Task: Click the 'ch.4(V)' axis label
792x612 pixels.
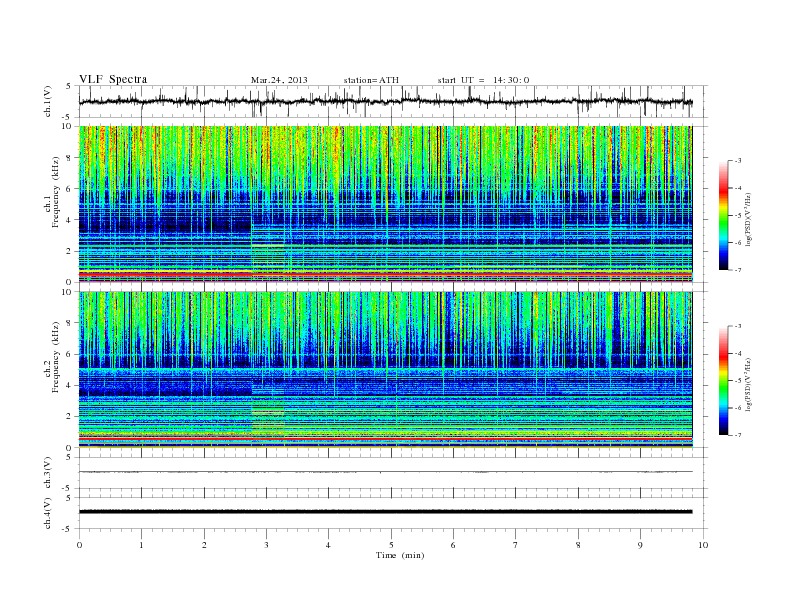Action: tap(48, 513)
